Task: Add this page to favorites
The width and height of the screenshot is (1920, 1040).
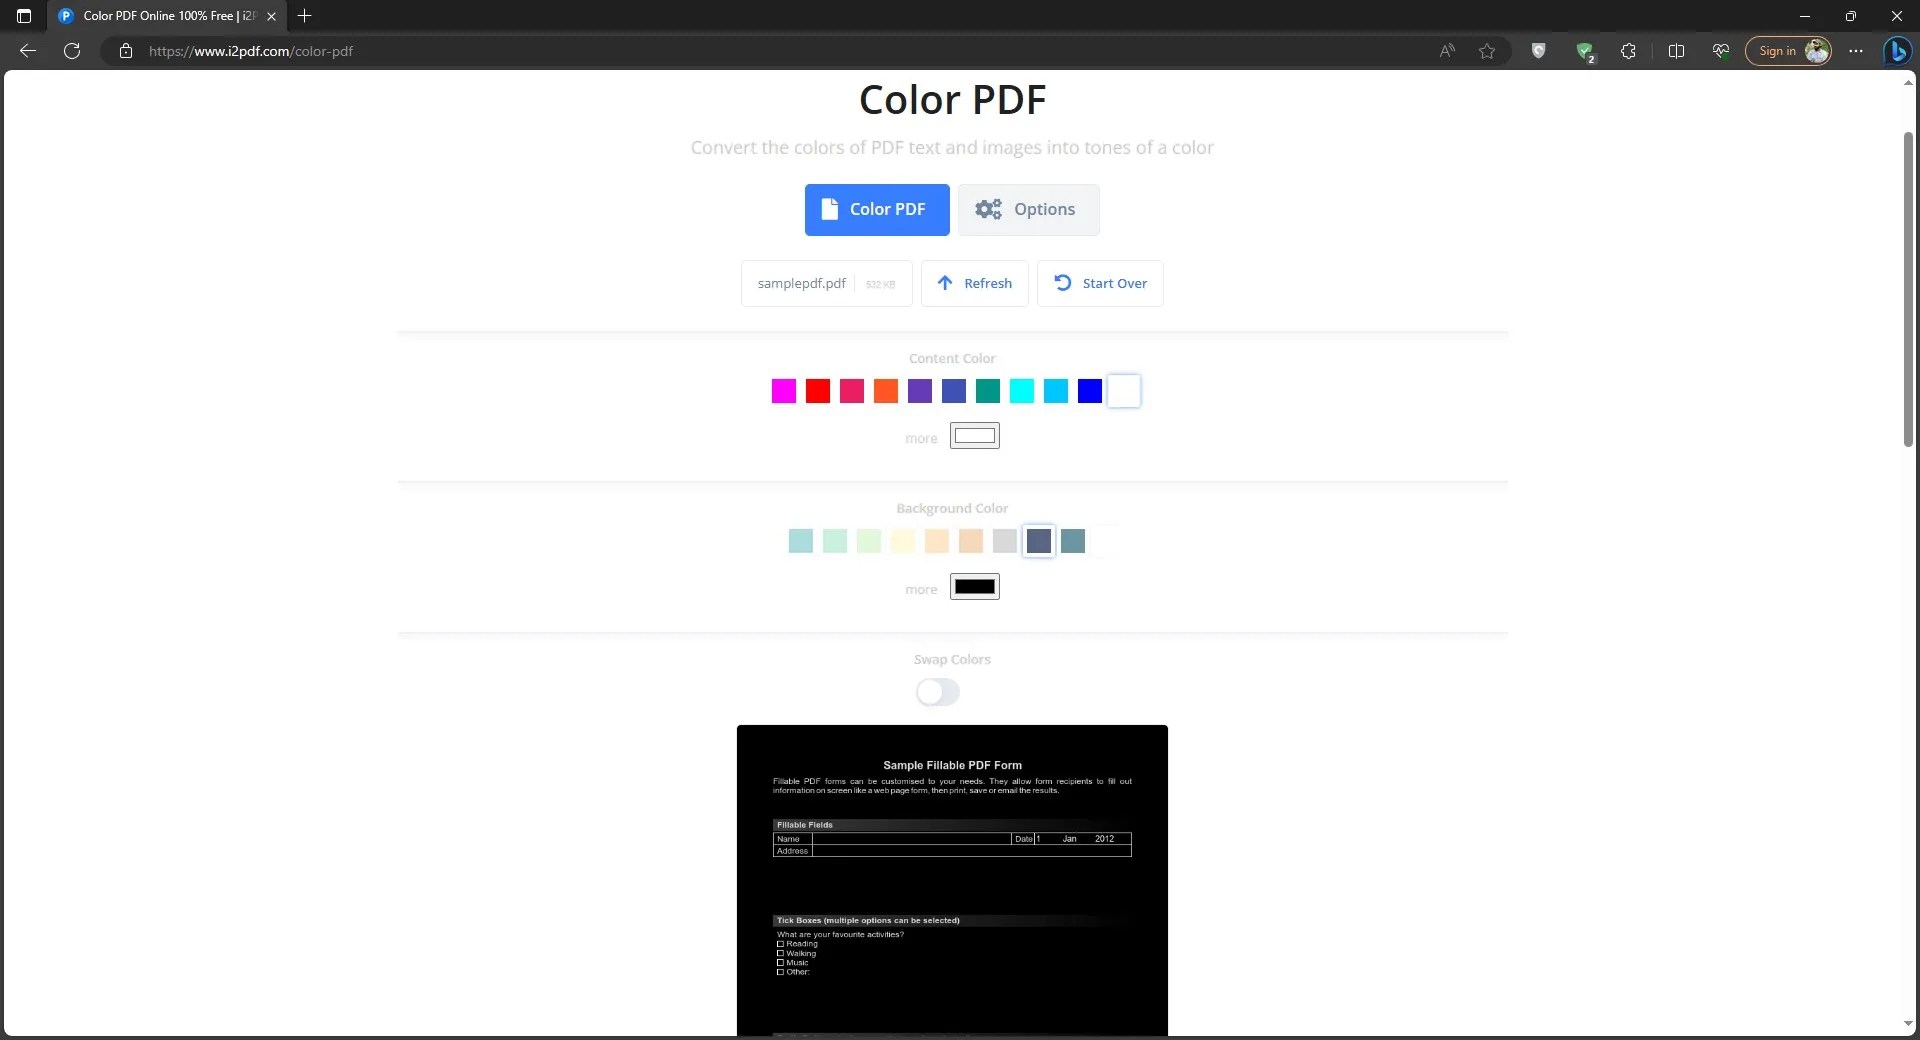Action: point(1487,51)
